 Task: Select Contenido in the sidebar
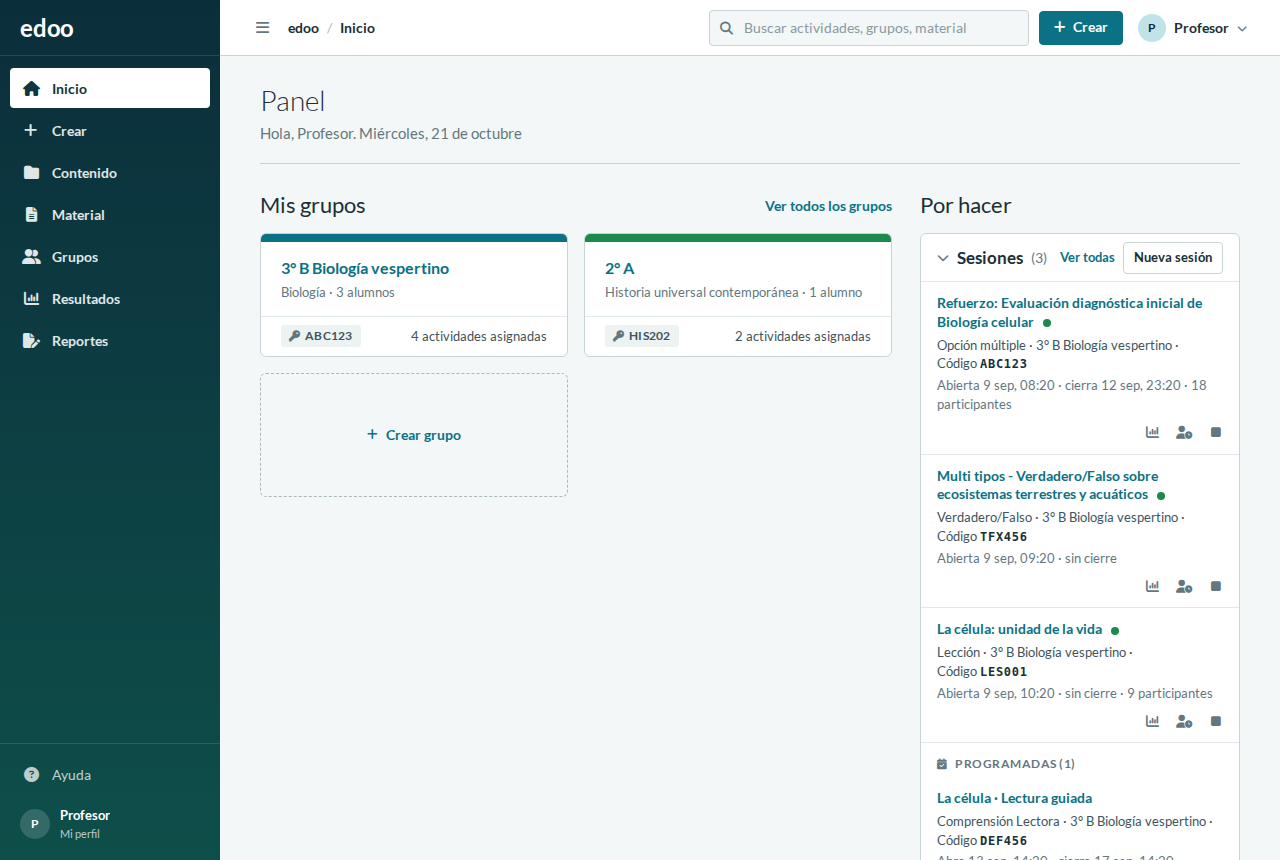[110, 173]
